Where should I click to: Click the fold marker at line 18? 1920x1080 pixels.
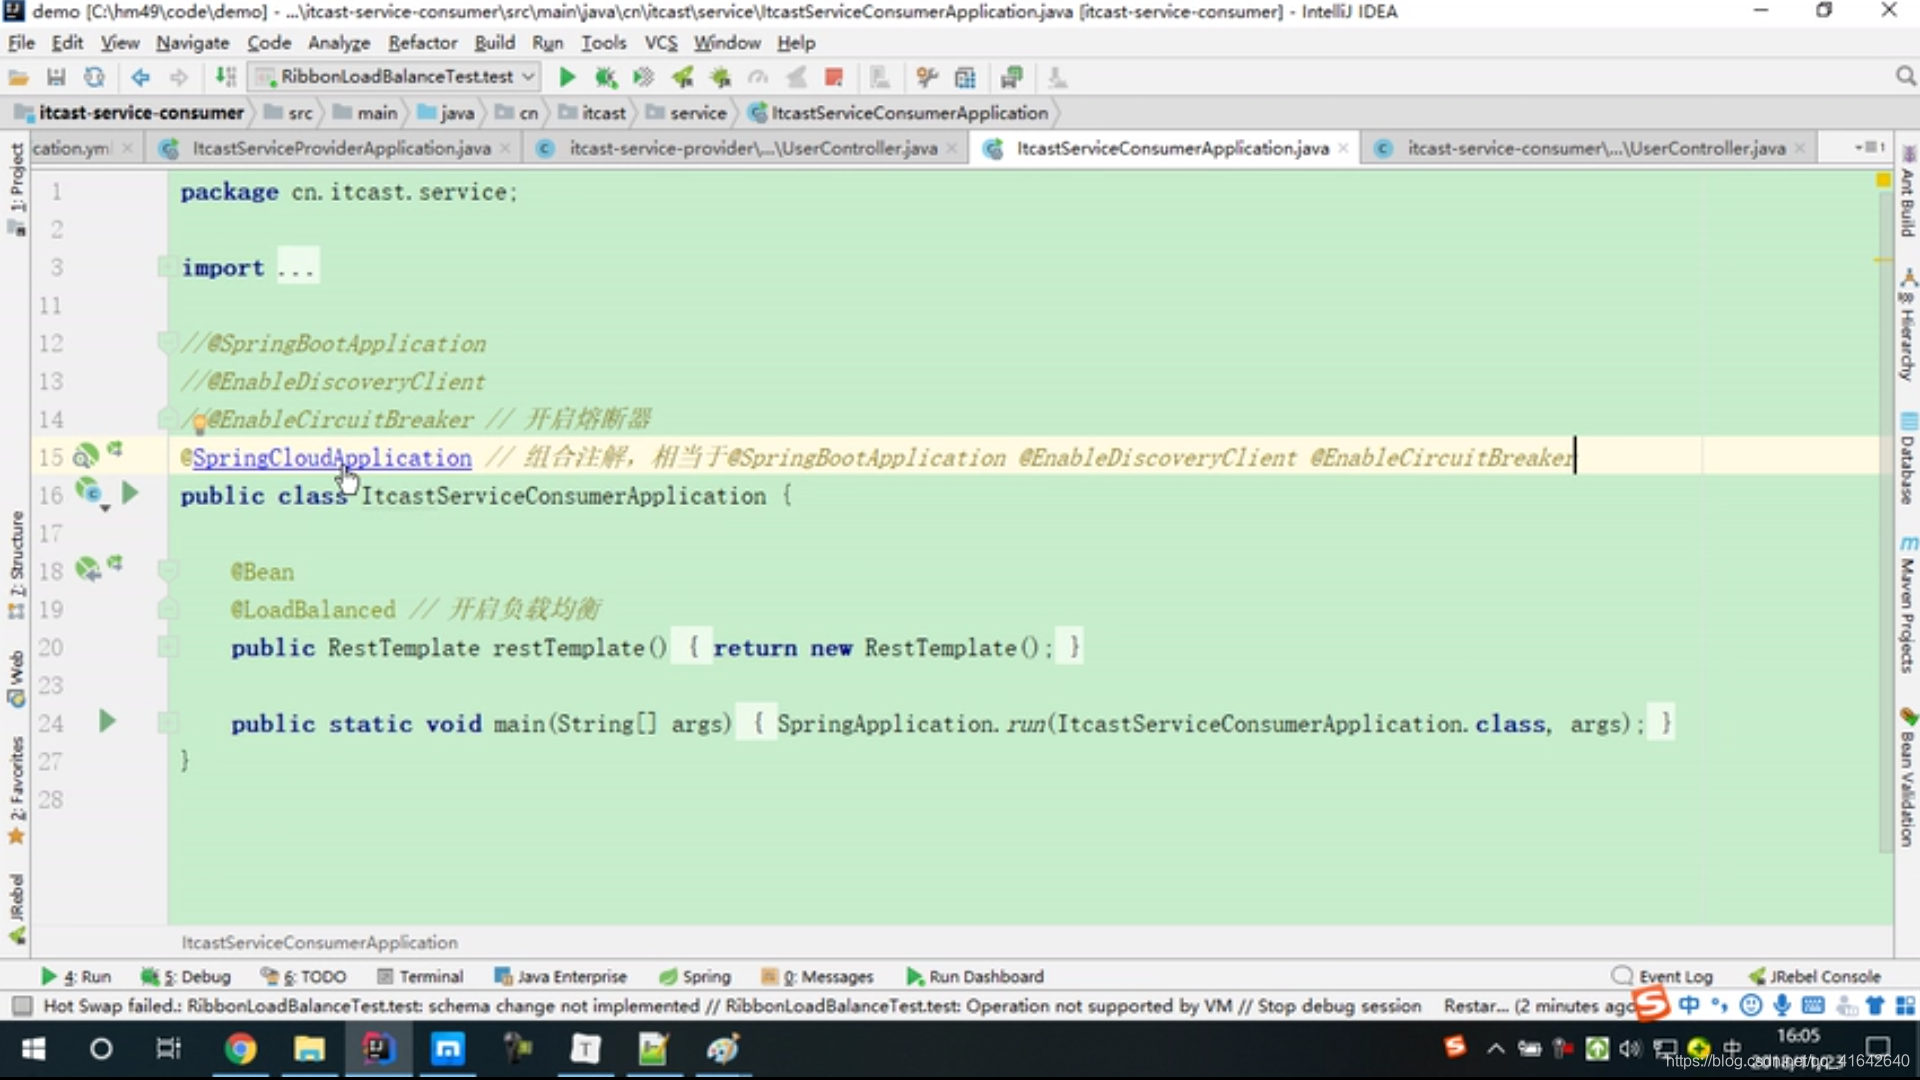coord(167,570)
